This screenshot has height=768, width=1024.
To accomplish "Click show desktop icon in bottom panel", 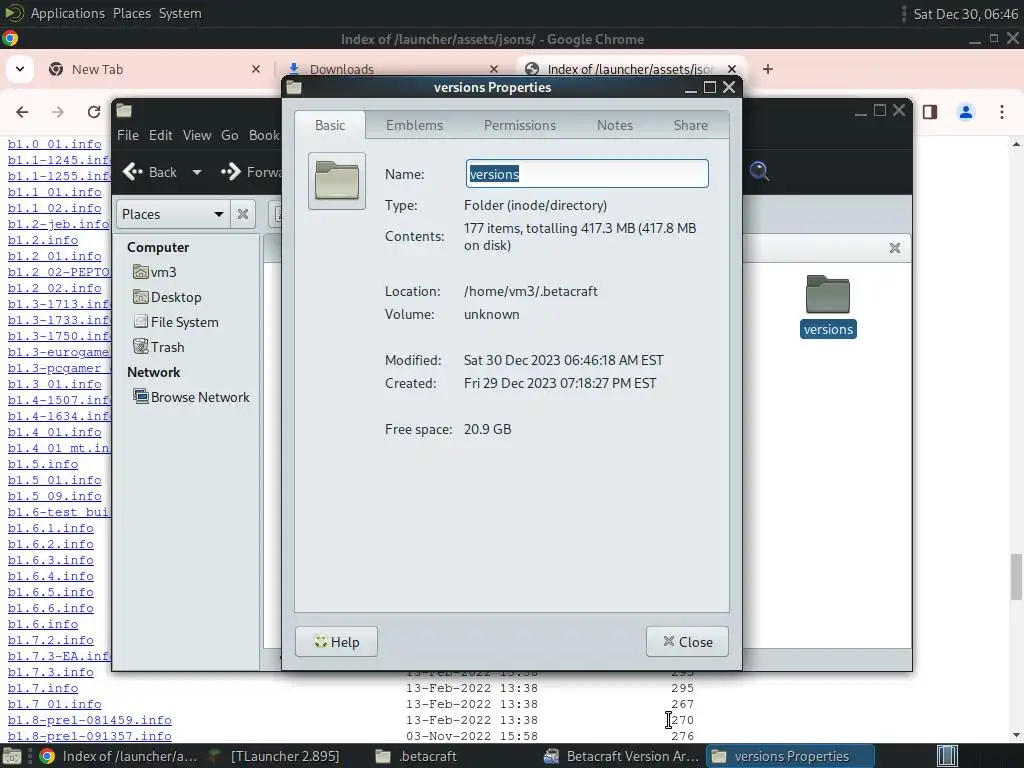I will [11, 757].
